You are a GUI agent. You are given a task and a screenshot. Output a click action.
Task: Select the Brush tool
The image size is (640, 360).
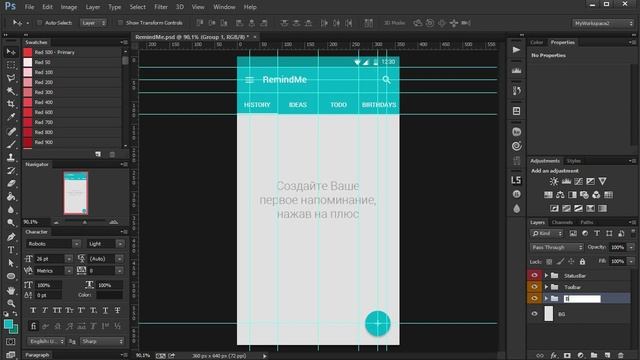pyautogui.click(x=11, y=144)
